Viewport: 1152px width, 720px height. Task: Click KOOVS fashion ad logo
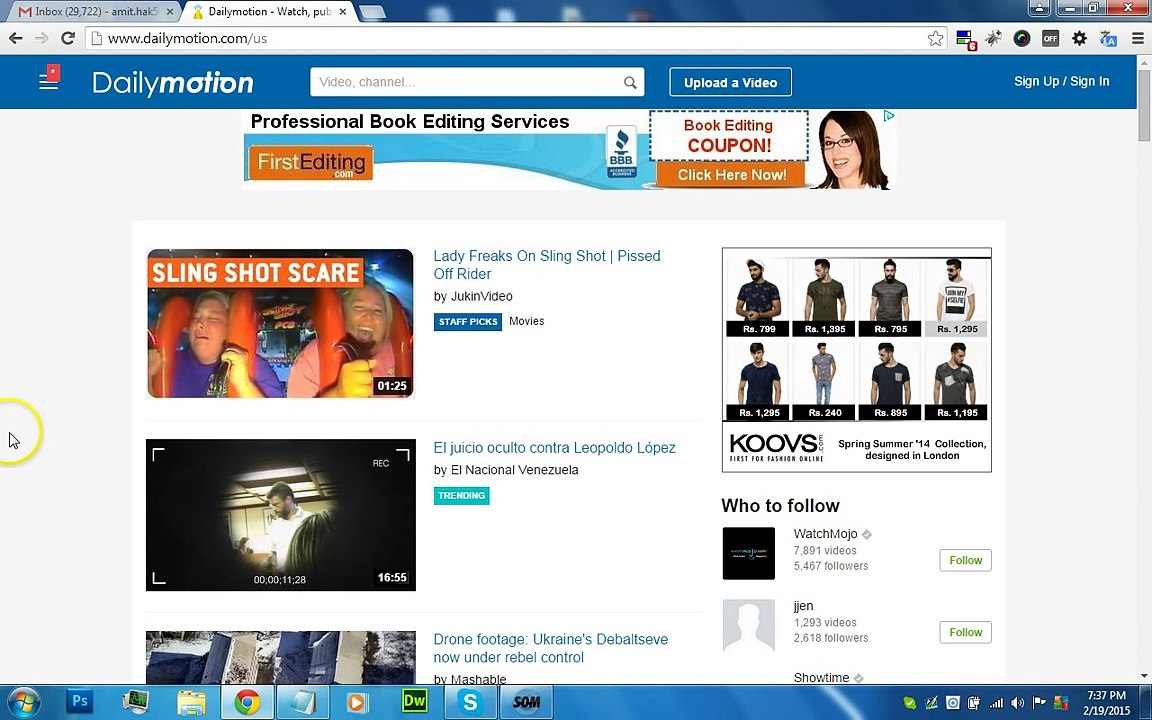(777, 447)
